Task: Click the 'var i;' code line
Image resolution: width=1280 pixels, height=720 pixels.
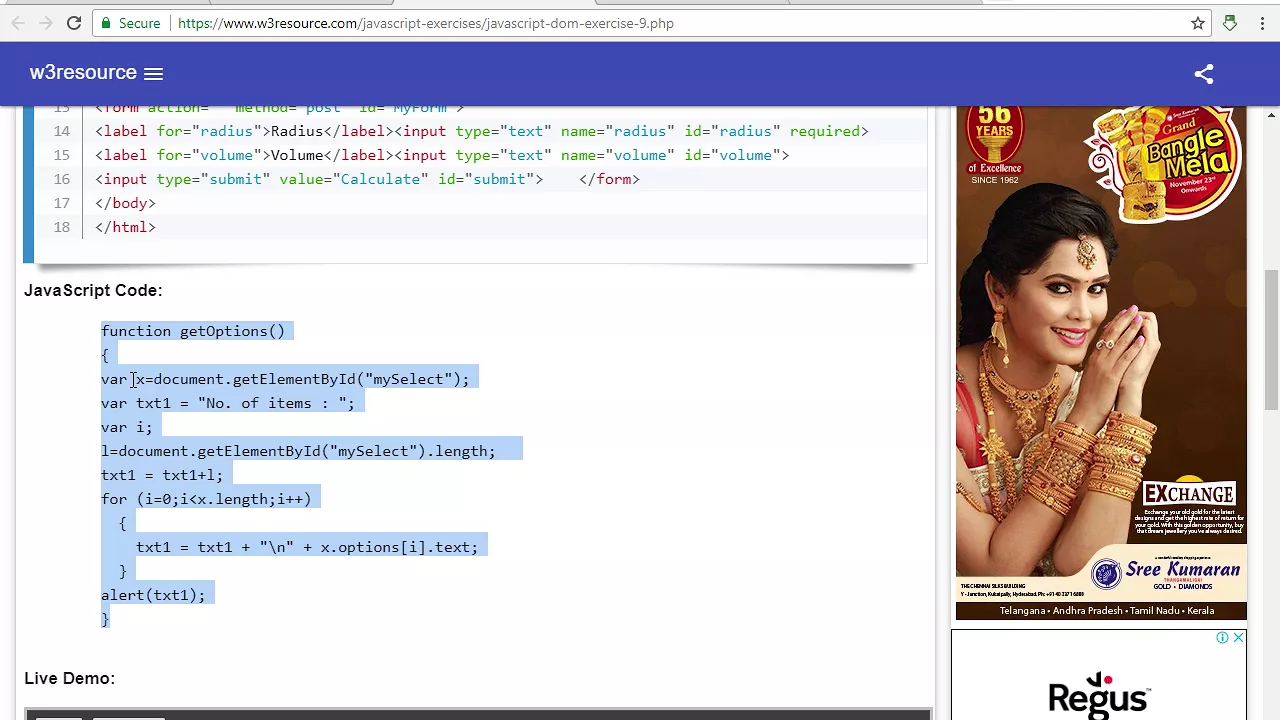Action: tap(127, 427)
